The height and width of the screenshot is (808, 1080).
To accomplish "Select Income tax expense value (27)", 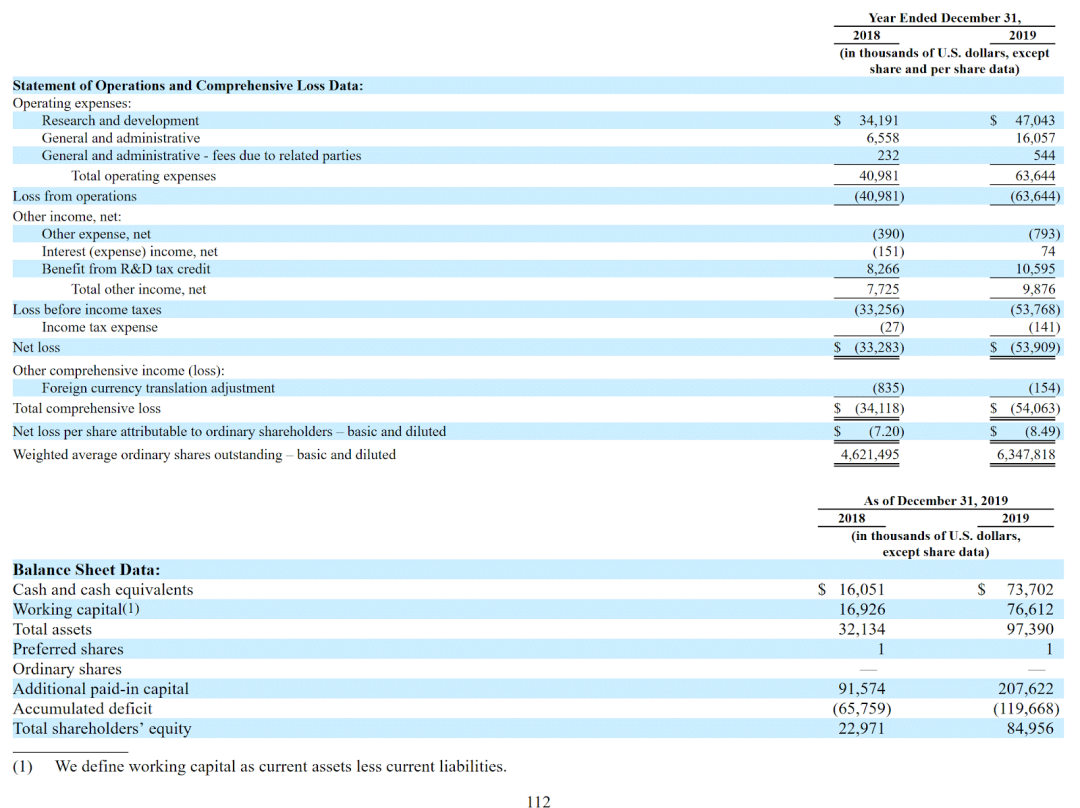I will click(x=891, y=327).
